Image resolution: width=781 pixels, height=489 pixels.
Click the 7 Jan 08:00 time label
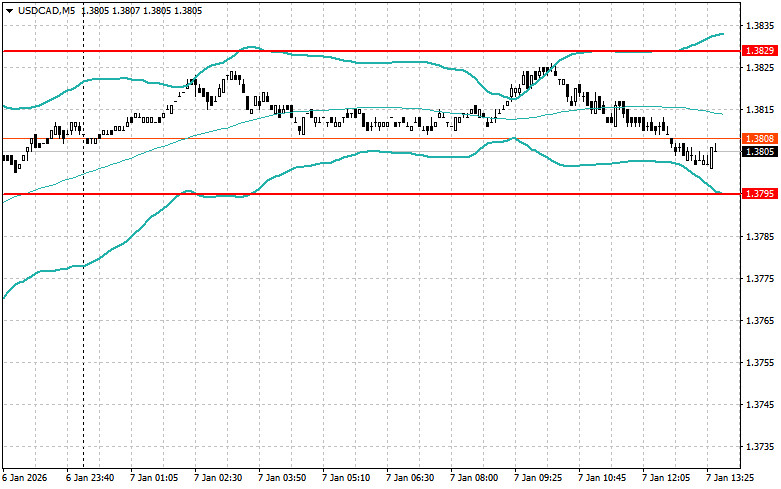tap(474, 479)
